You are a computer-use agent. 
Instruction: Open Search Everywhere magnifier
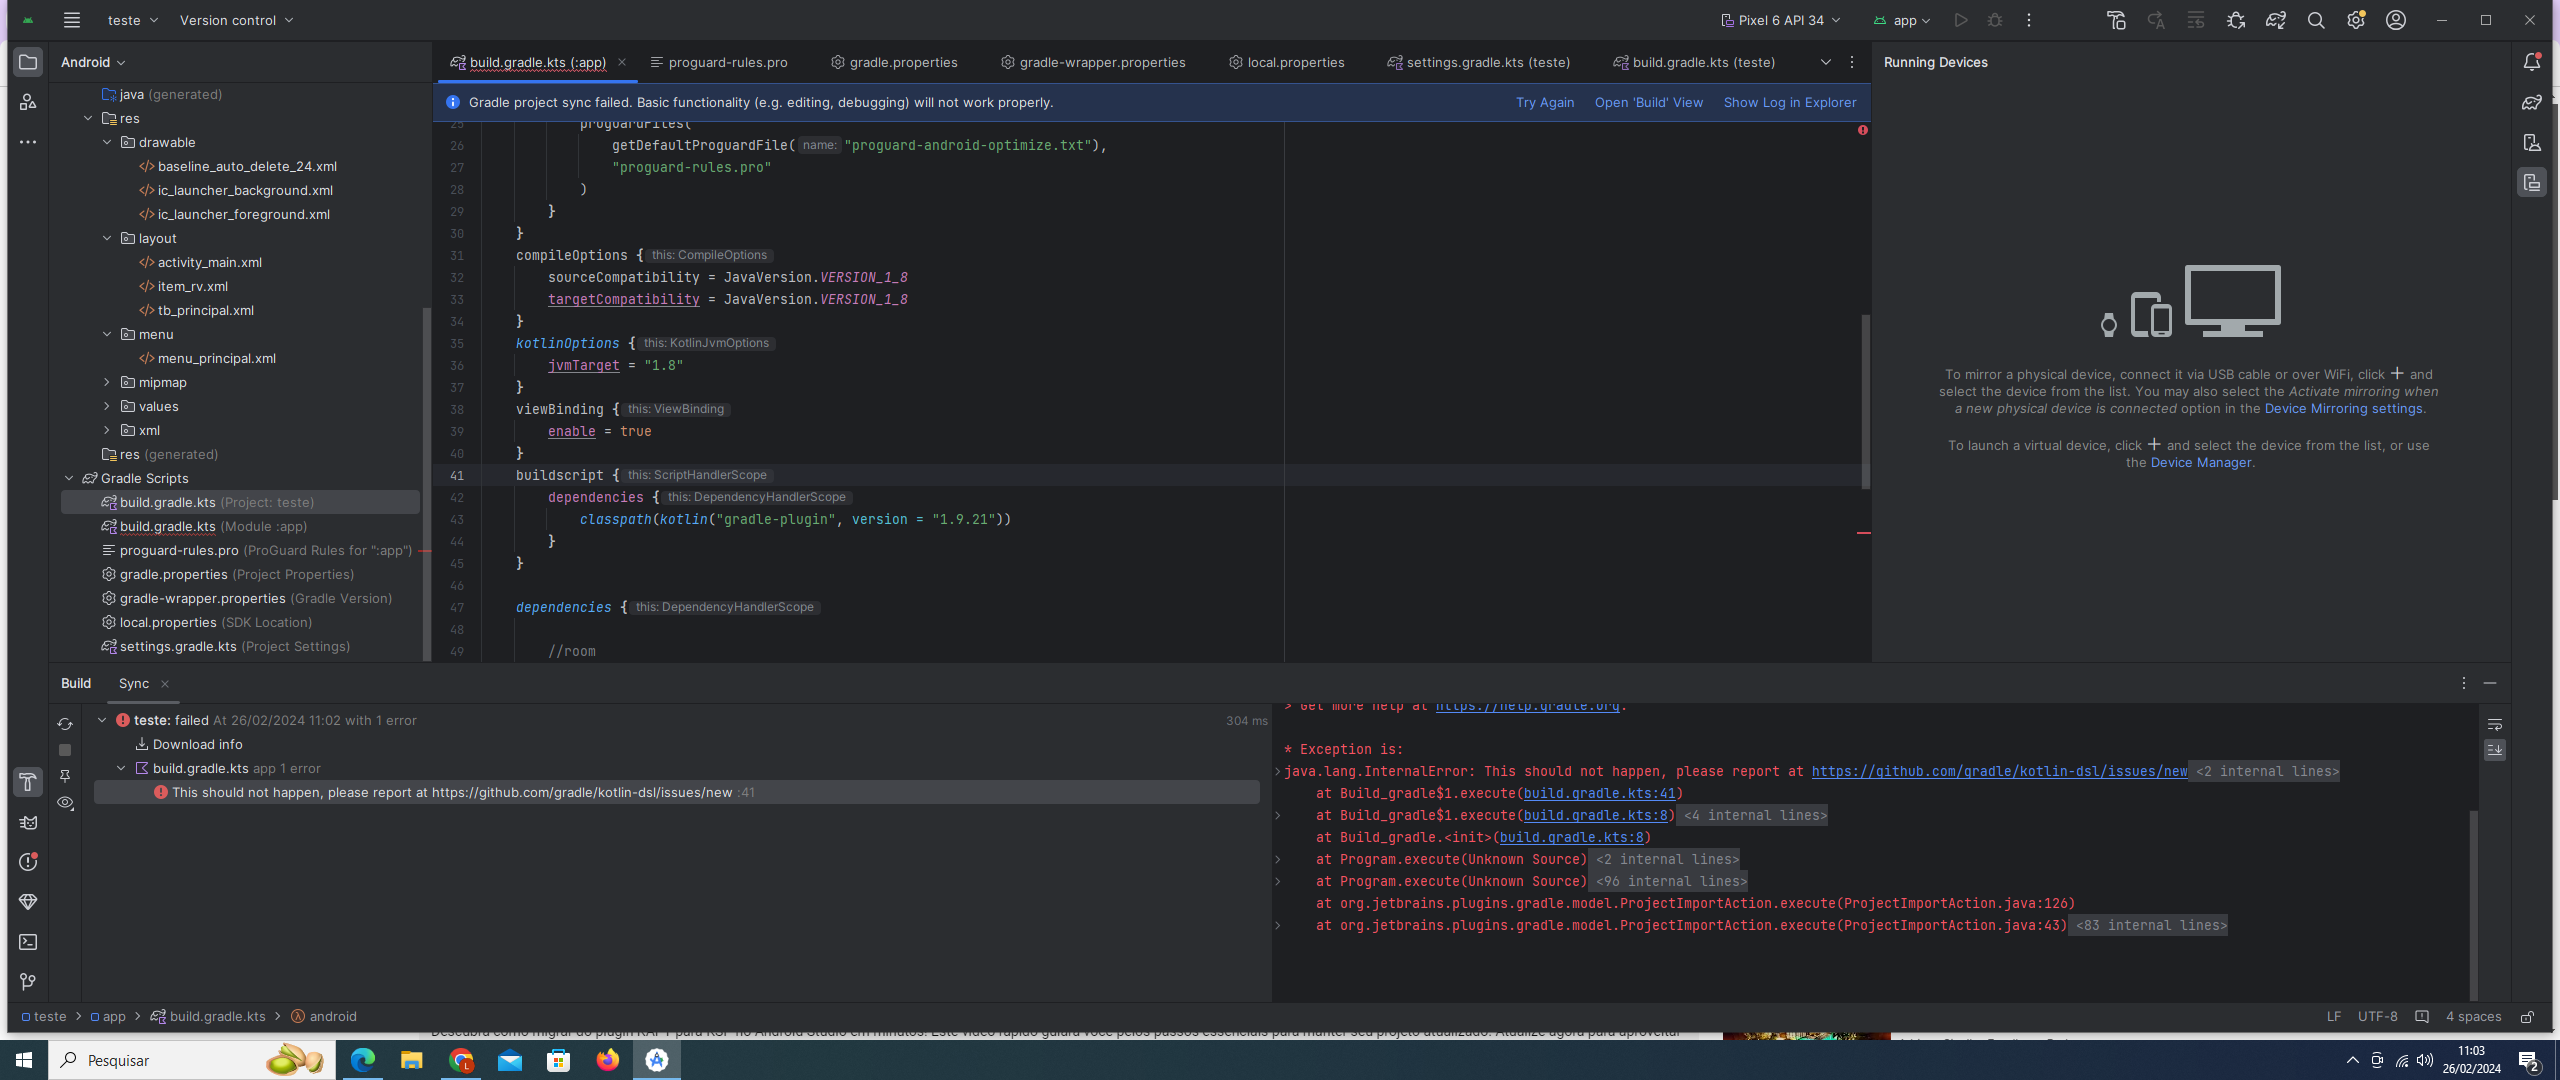[2316, 20]
